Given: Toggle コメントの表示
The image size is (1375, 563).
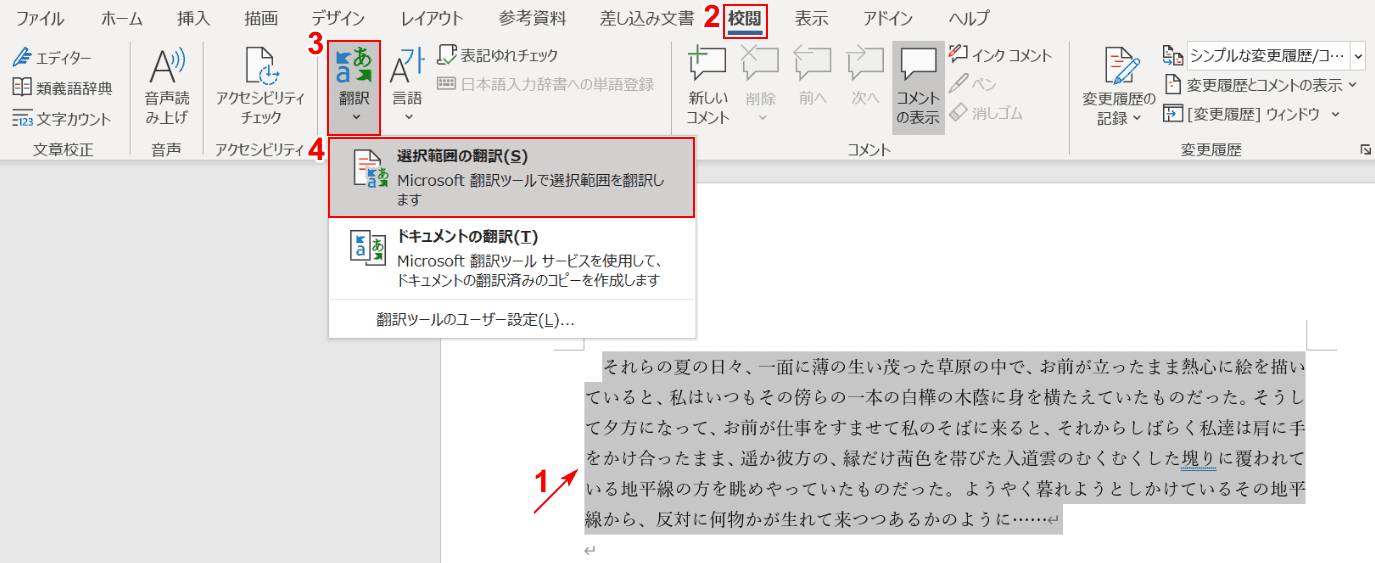Looking at the screenshot, I should (x=918, y=87).
